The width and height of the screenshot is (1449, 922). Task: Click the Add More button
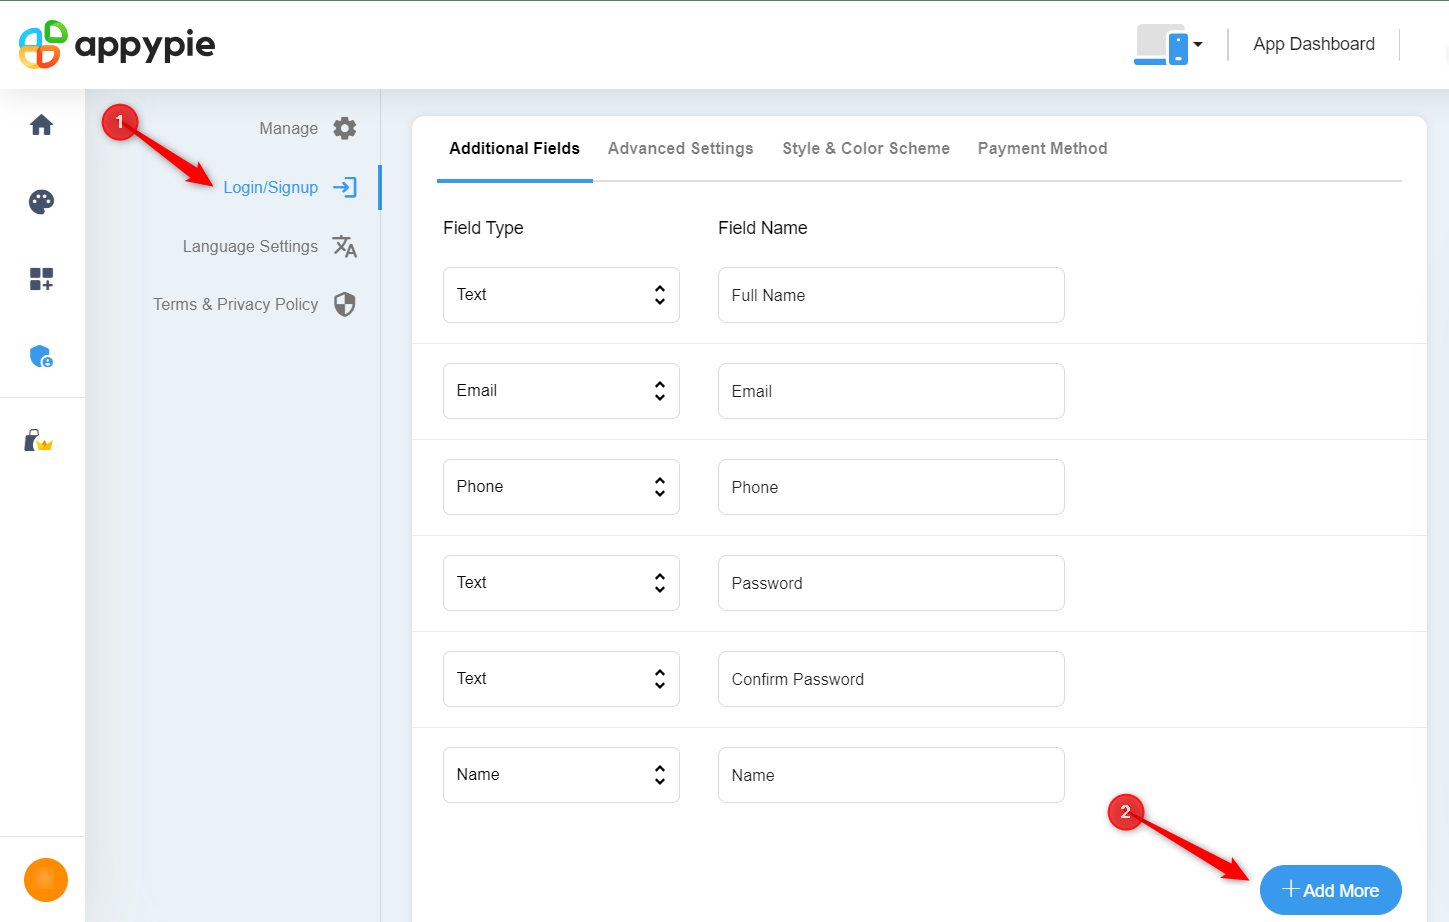coord(1330,890)
